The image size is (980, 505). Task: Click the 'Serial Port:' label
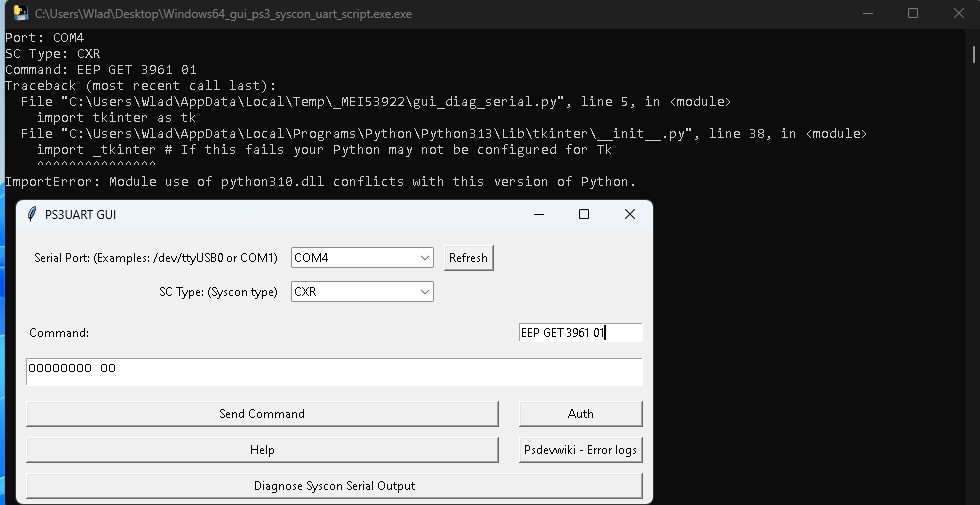tap(156, 258)
